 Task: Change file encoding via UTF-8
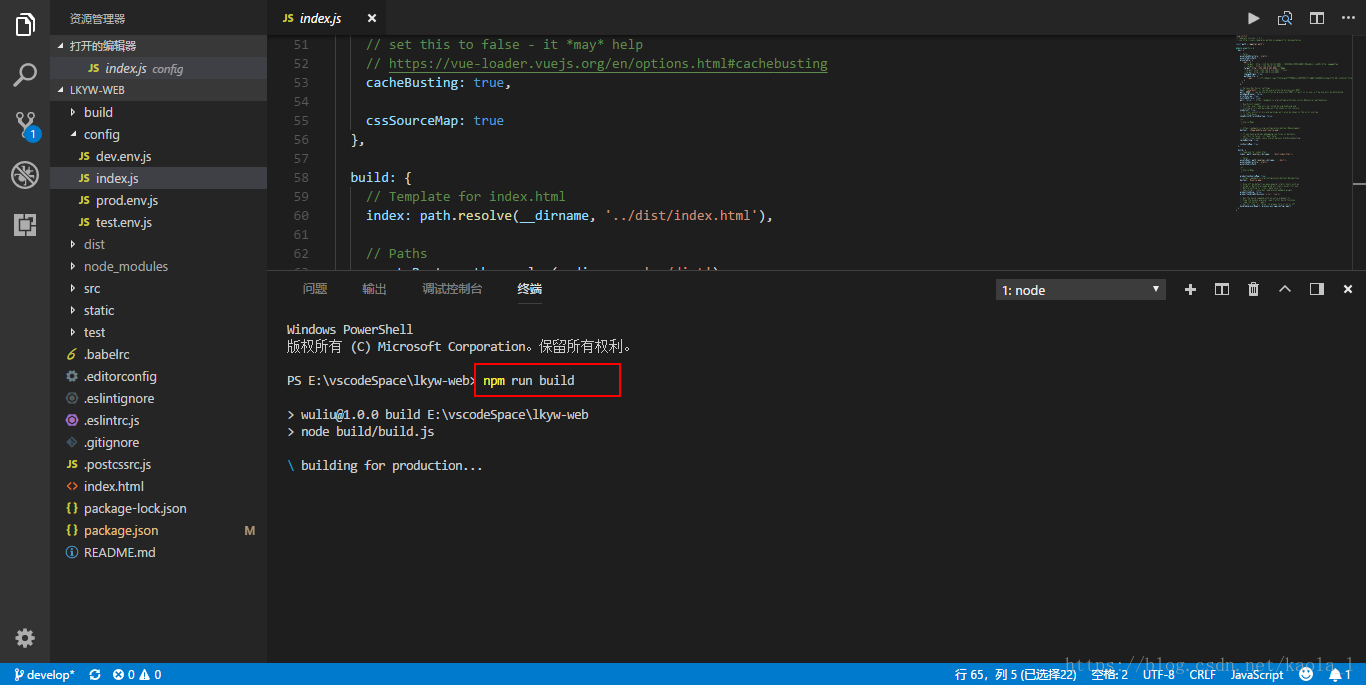click(1159, 675)
